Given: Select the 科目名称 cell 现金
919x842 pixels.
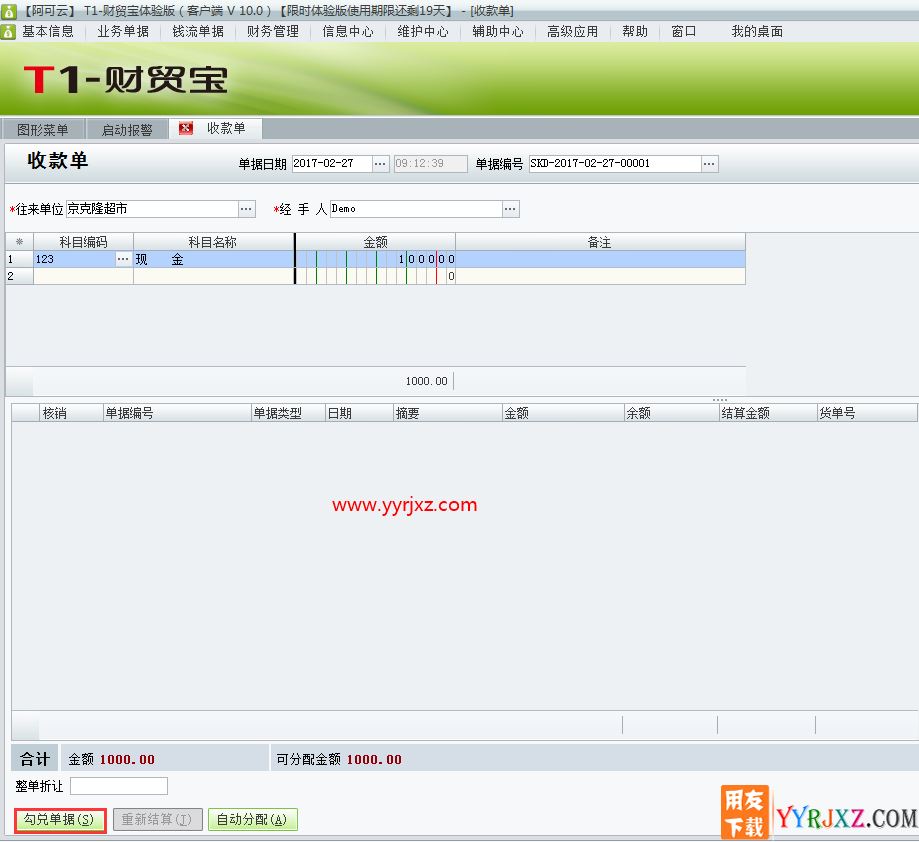Looking at the screenshot, I should [x=214, y=259].
